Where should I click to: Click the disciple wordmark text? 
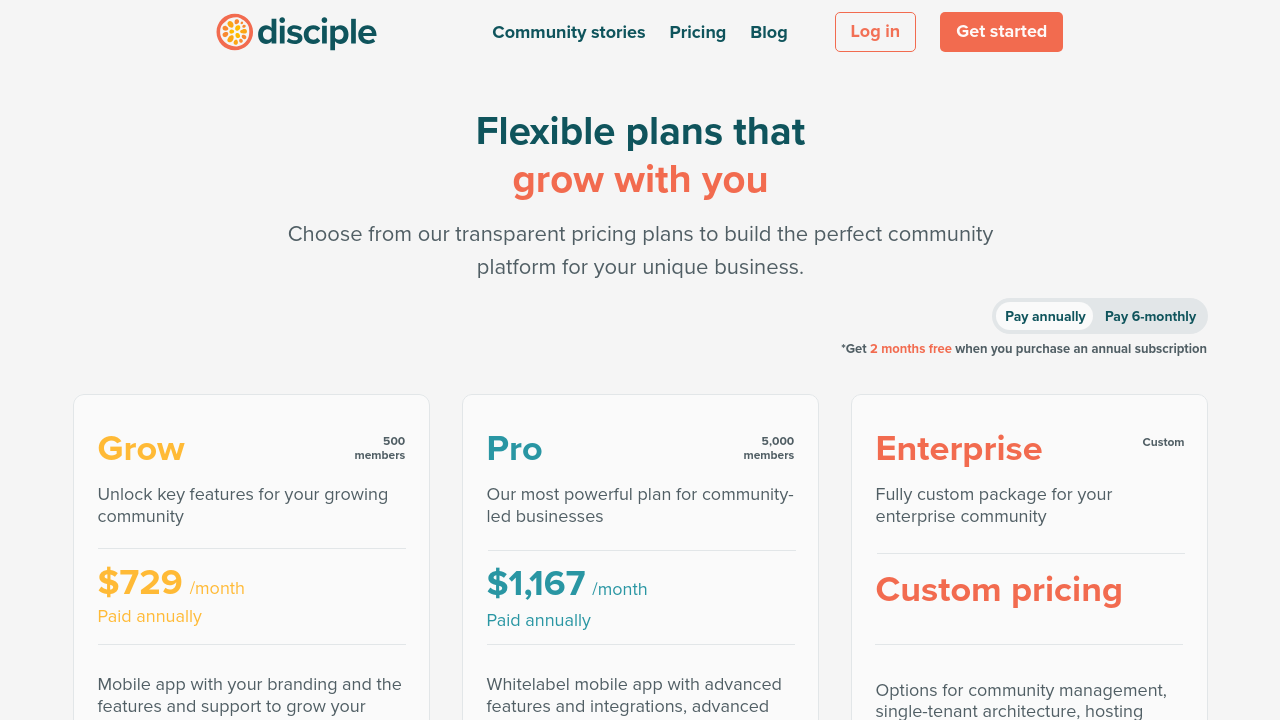point(316,33)
